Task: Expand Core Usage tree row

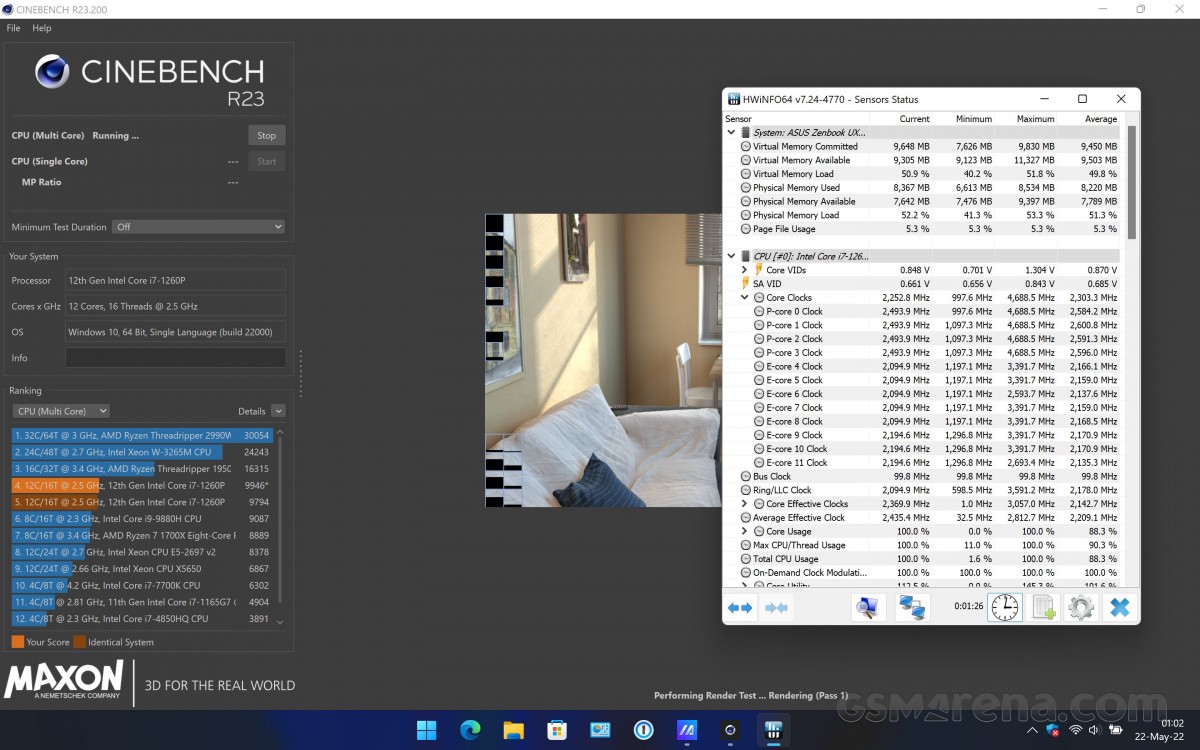Action: point(744,531)
